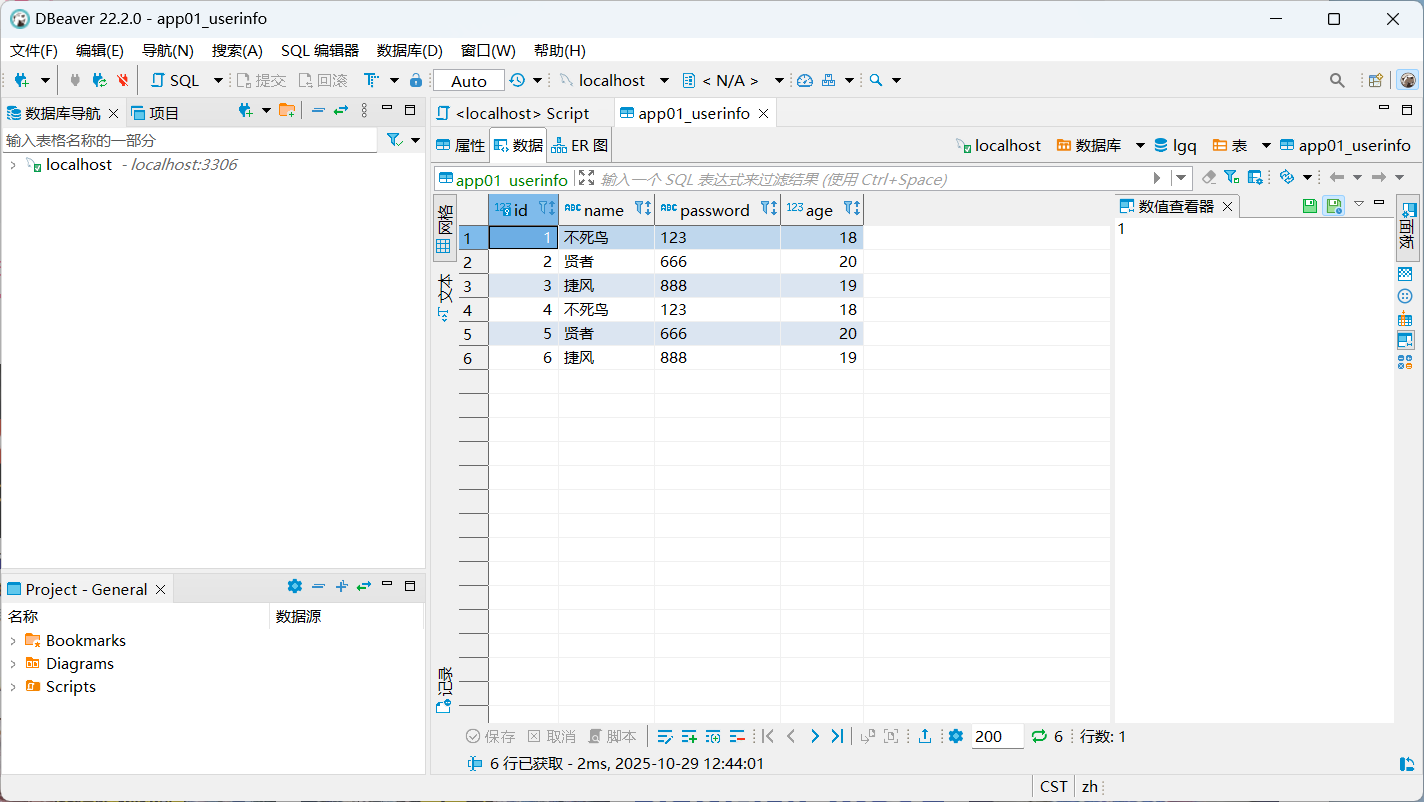Screen dimensions: 1424x802
Task: Select the cell 贤者 in row 2
Action: [x=606, y=262]
